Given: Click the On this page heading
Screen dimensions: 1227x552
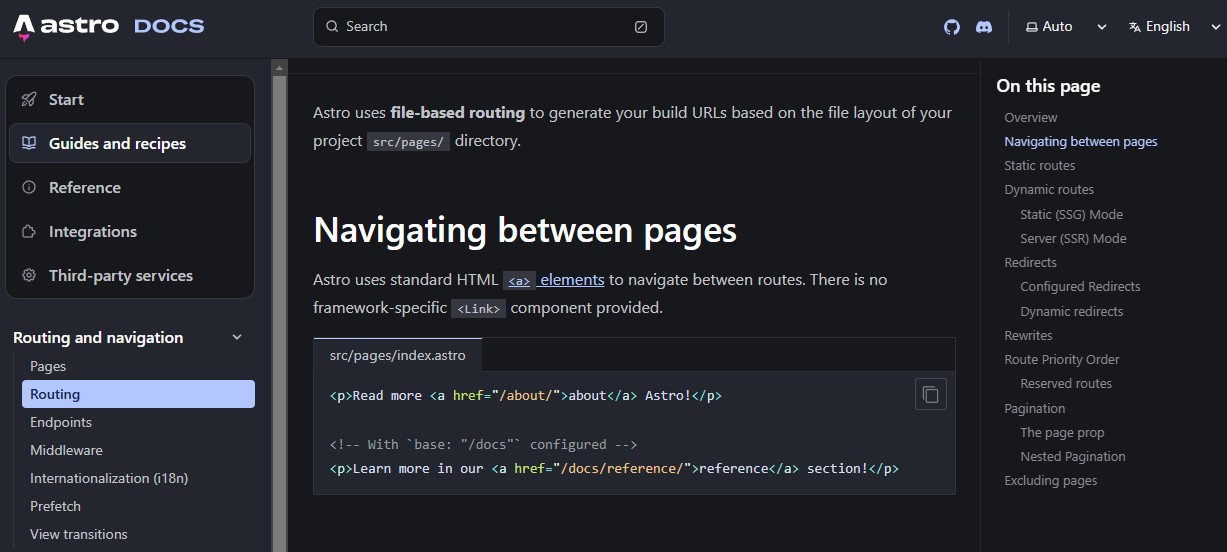Looking at the screenshot, I should [1048, 86].
